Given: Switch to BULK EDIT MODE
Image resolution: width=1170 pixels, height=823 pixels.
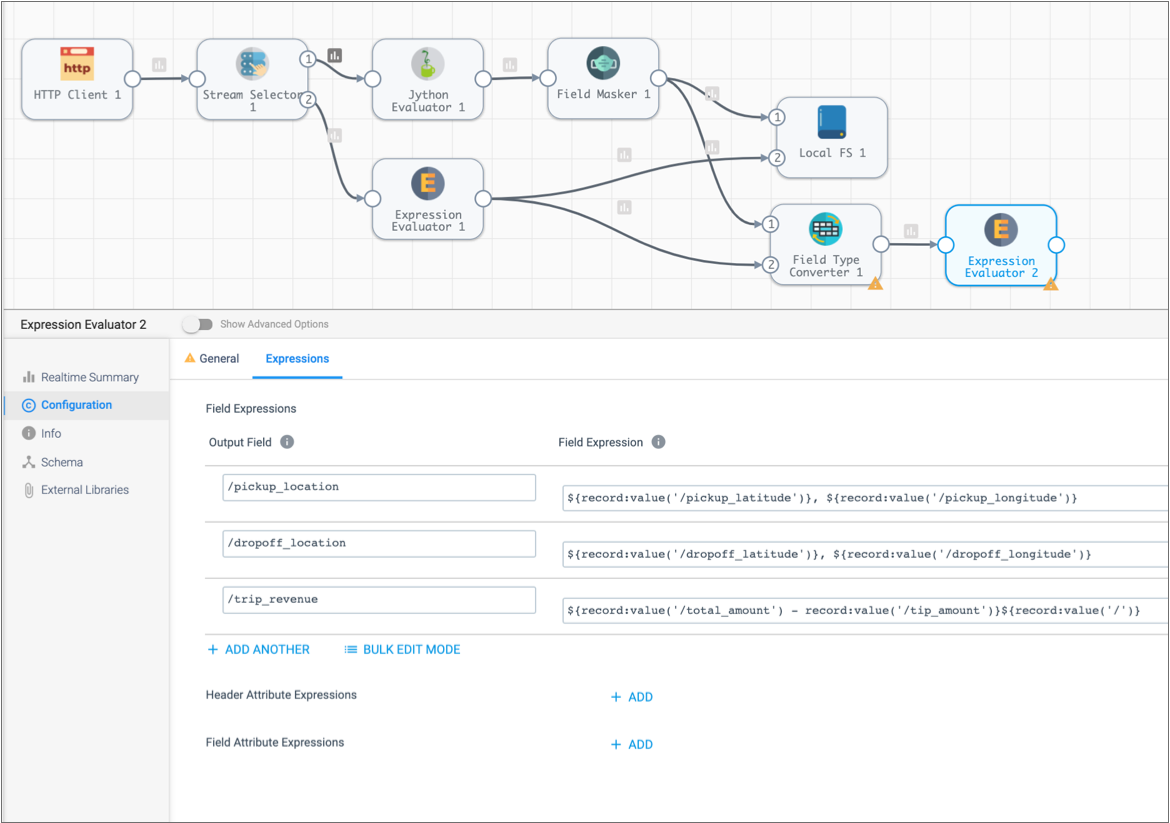Looking at the screenshot, I should [x=402, y=649].
